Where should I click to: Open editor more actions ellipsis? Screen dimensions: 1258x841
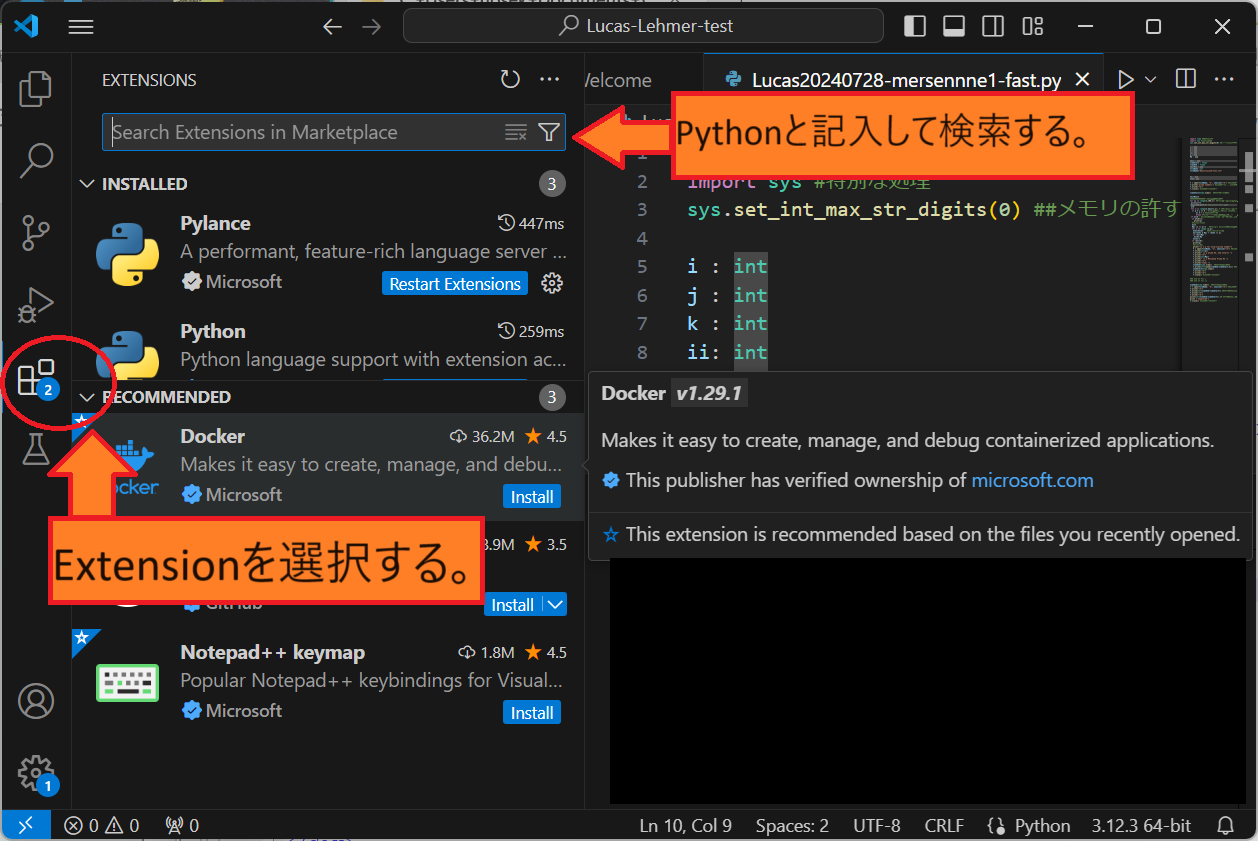coord(1224,79)
